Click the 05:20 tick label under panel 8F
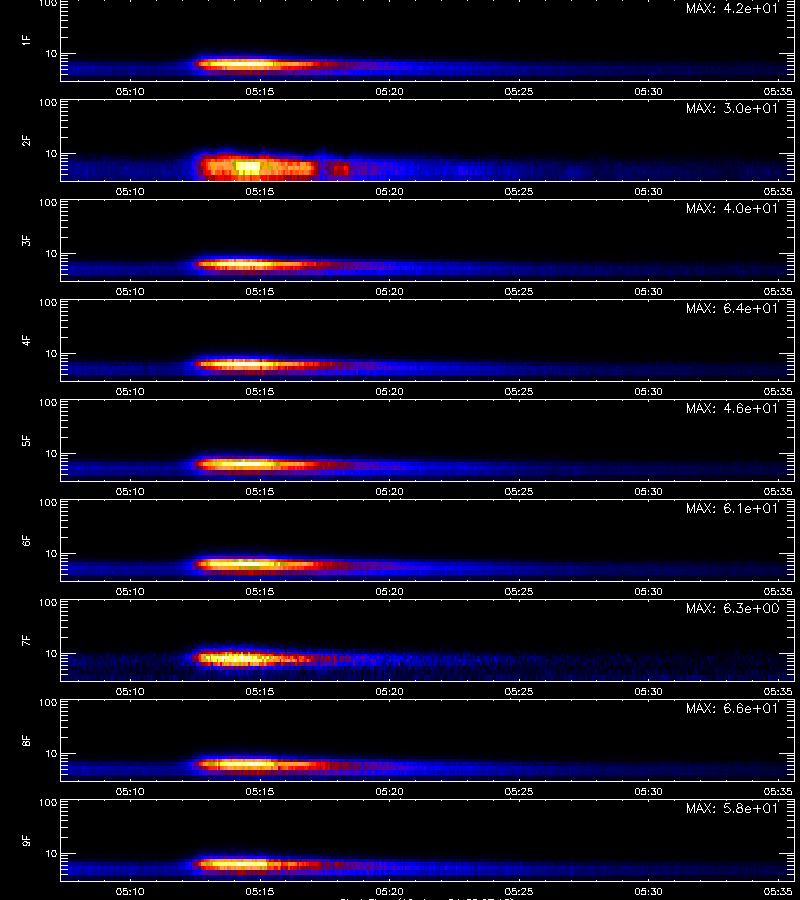Viewport: 800px width, 900px height. click(390, 792)
